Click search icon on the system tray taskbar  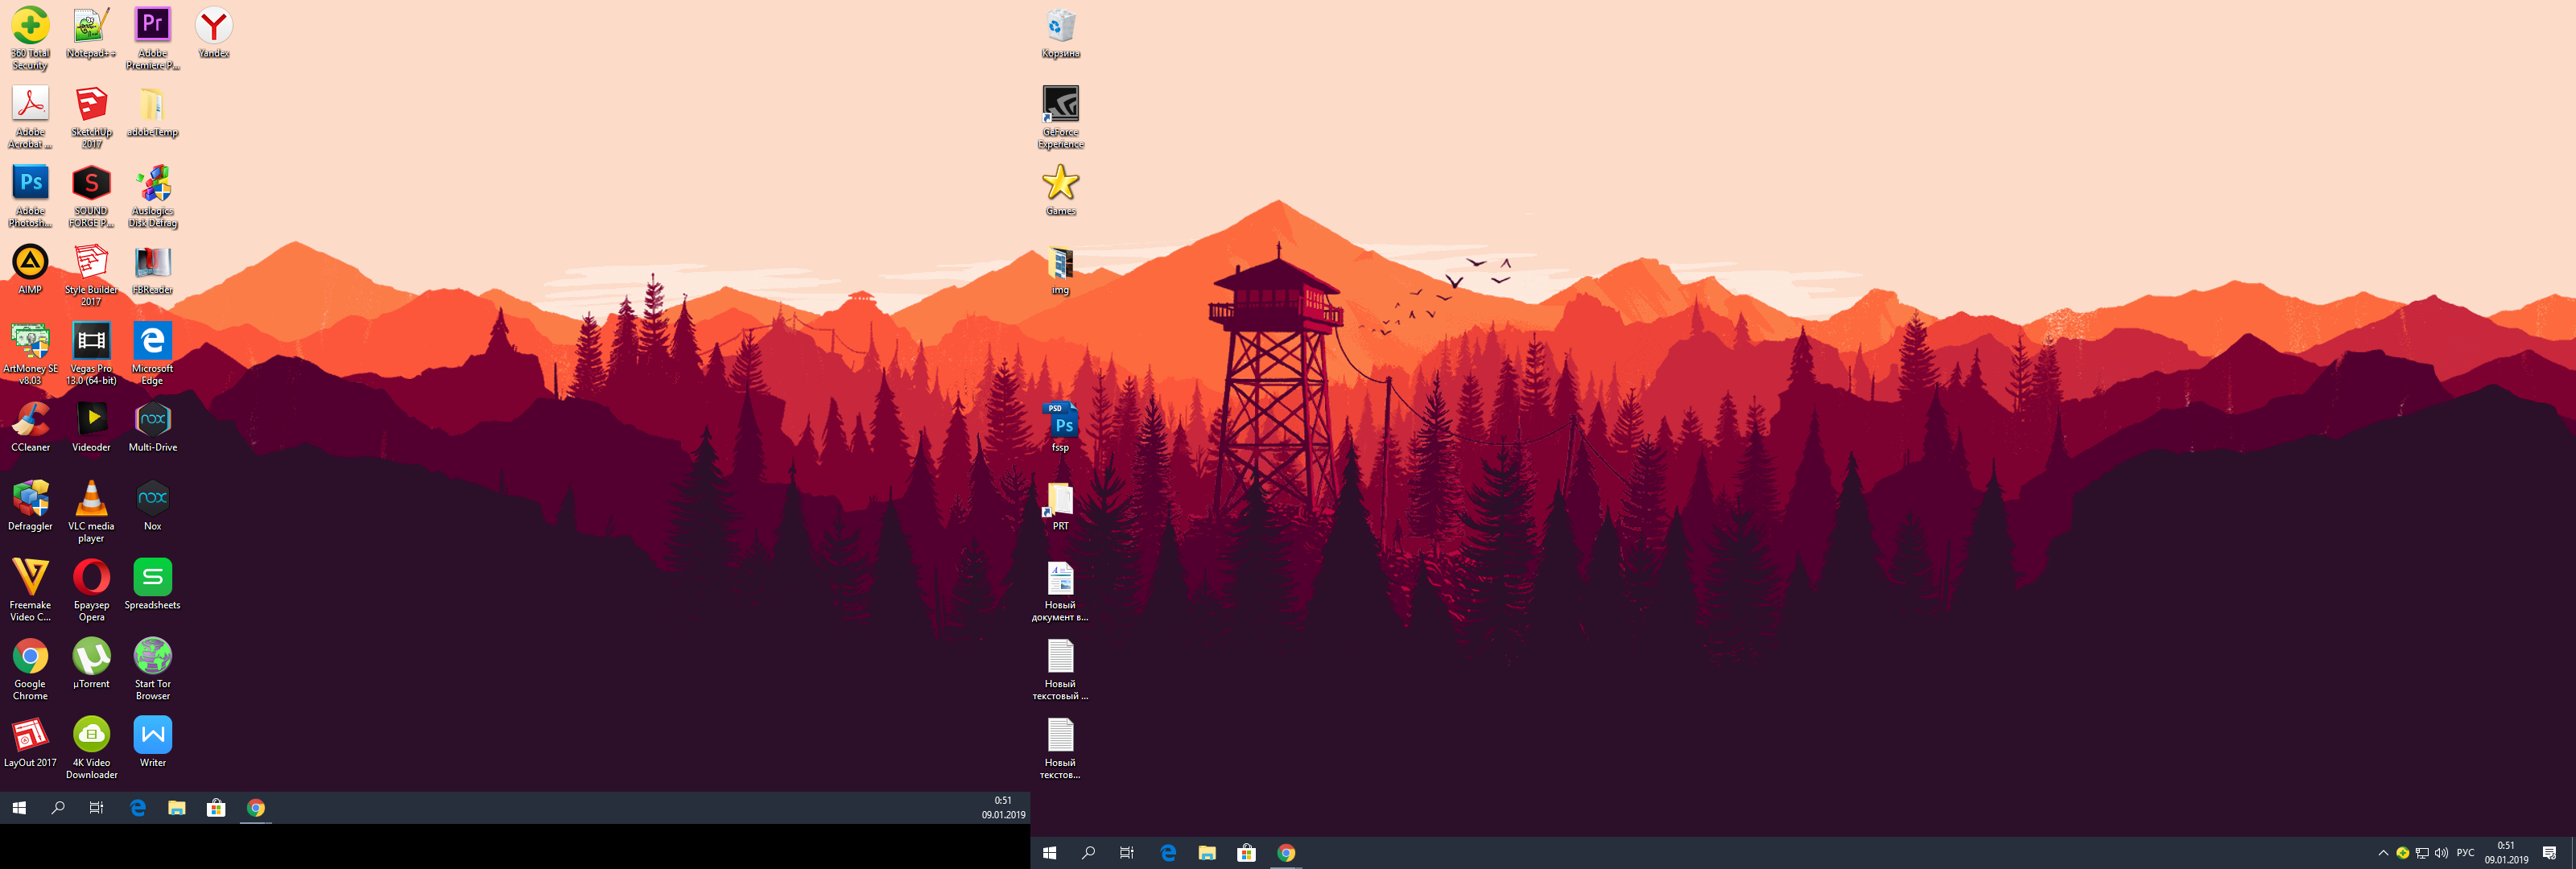click(1088, 853)
